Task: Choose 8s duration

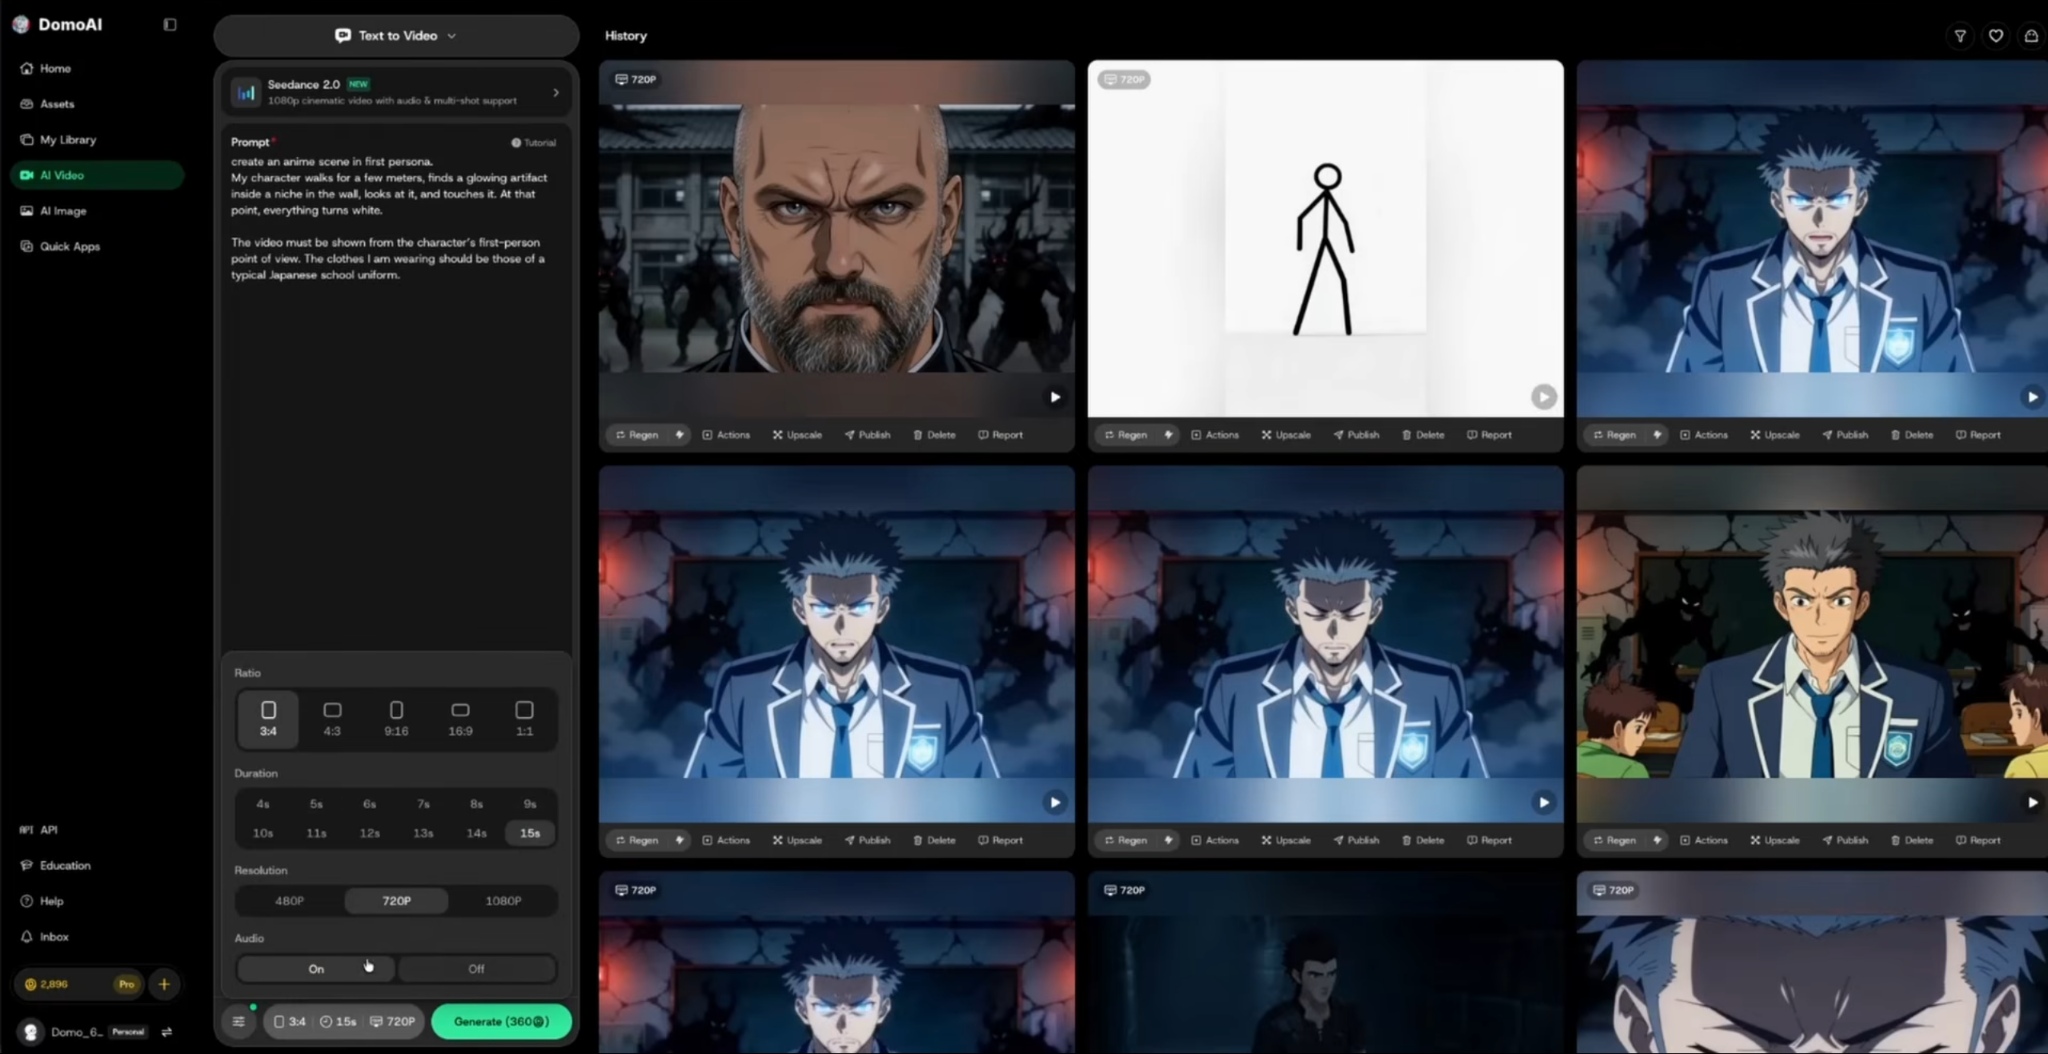Action: pyautogui.click(x=477, y=804)
